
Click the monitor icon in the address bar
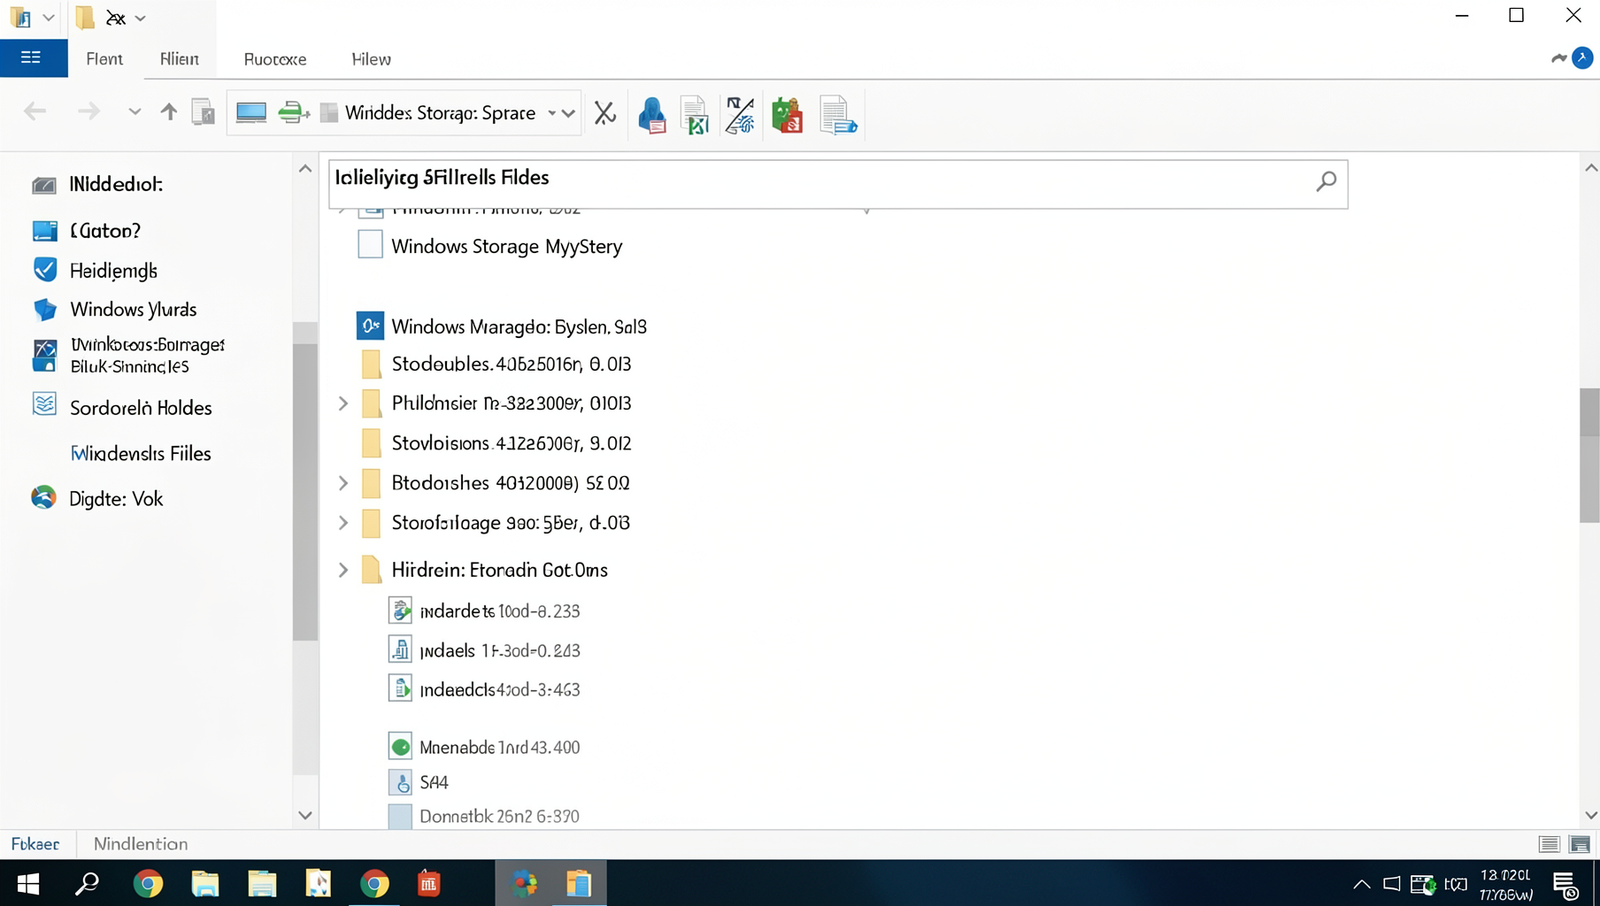(251, 113)
